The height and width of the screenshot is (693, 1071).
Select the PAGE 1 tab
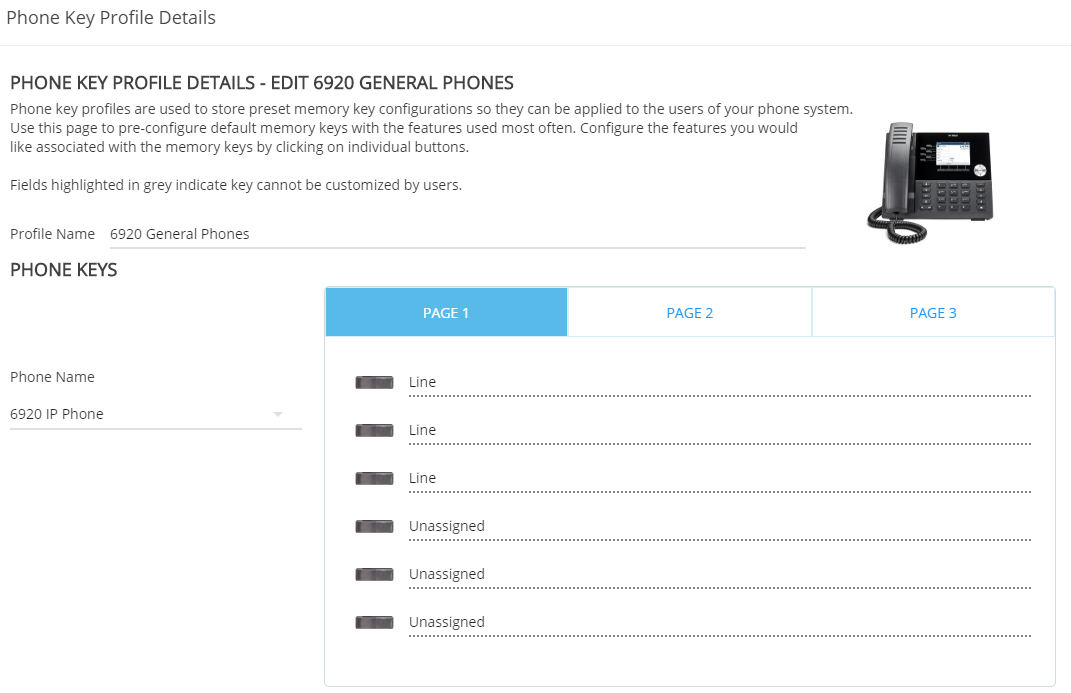[446, 313]
